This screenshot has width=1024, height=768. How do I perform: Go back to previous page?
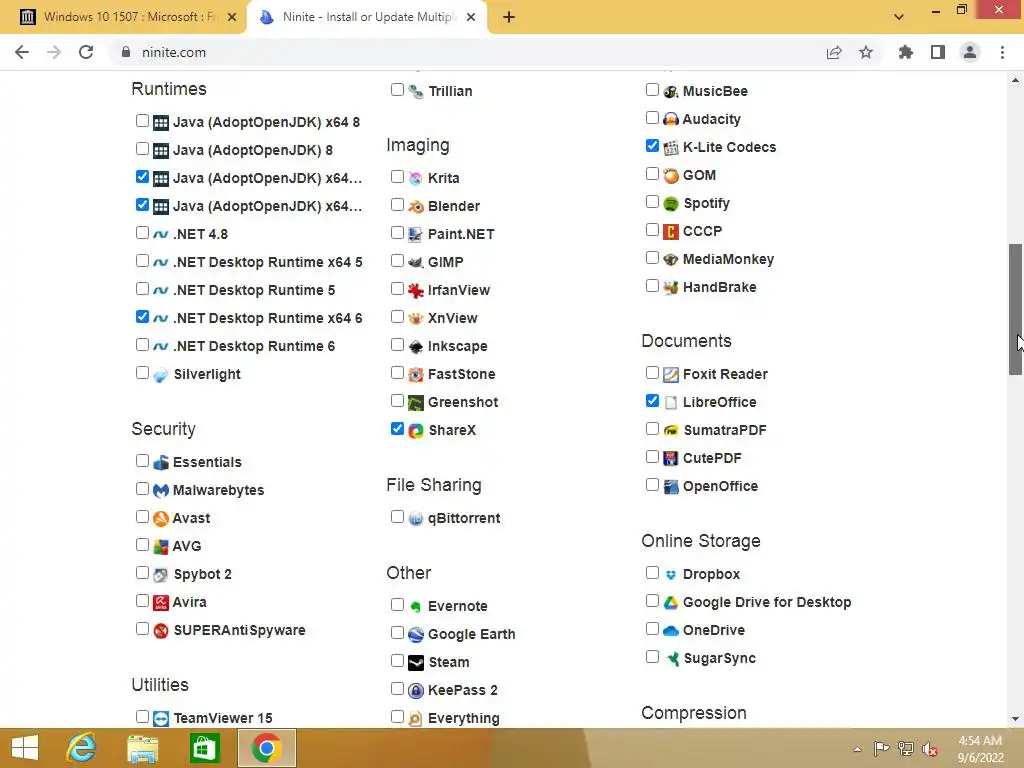point(22,52)
